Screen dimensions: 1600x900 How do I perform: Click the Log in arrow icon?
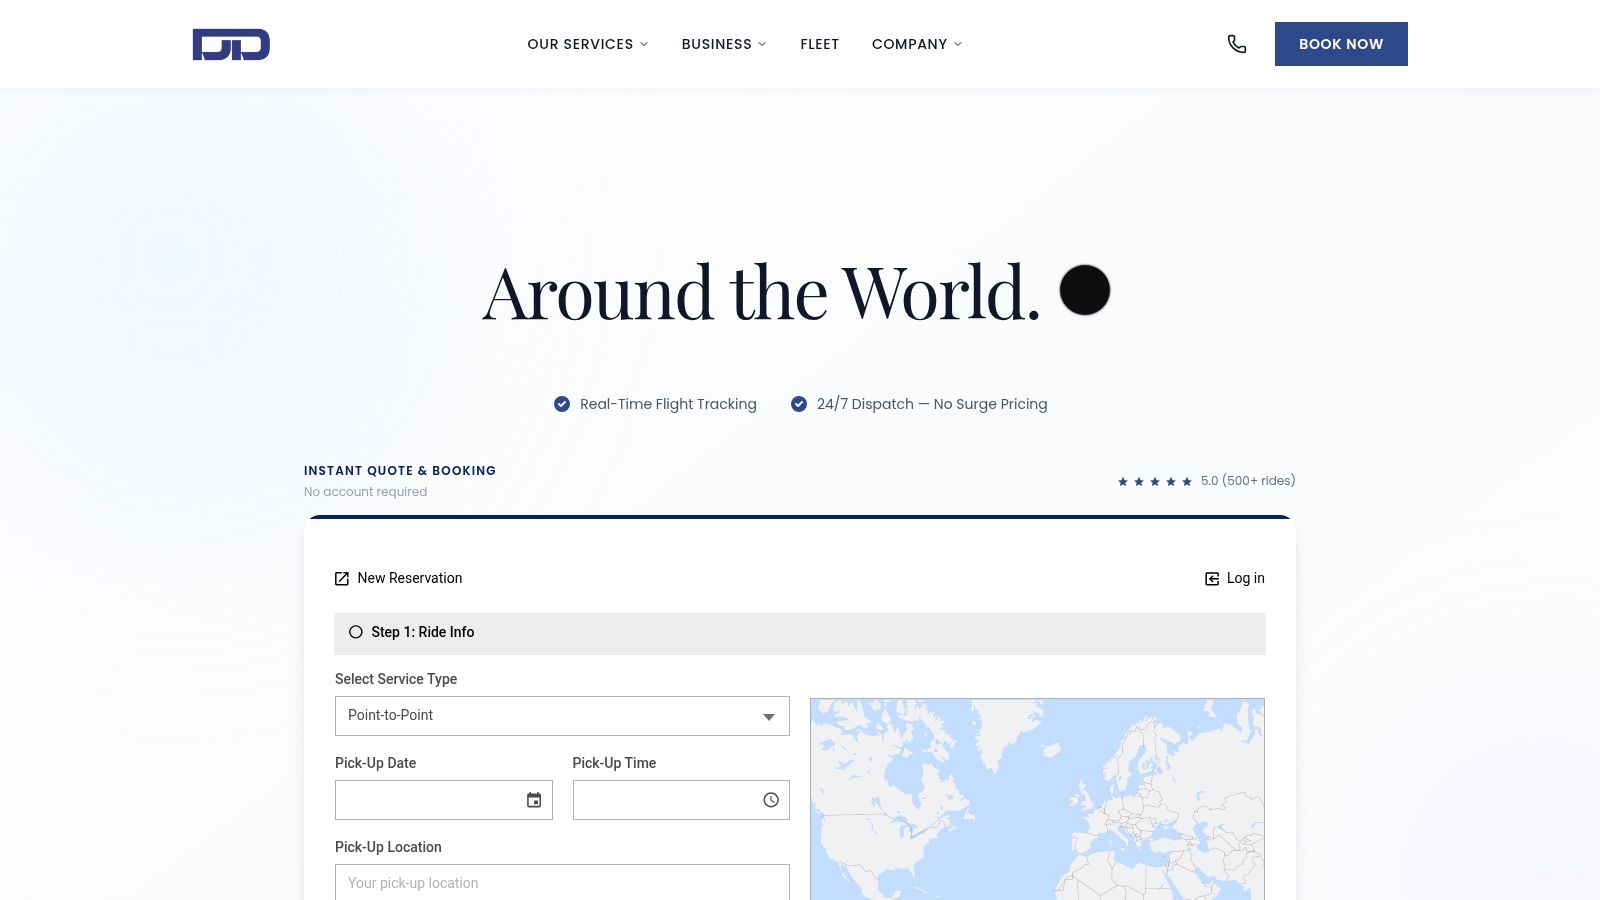1212,579
